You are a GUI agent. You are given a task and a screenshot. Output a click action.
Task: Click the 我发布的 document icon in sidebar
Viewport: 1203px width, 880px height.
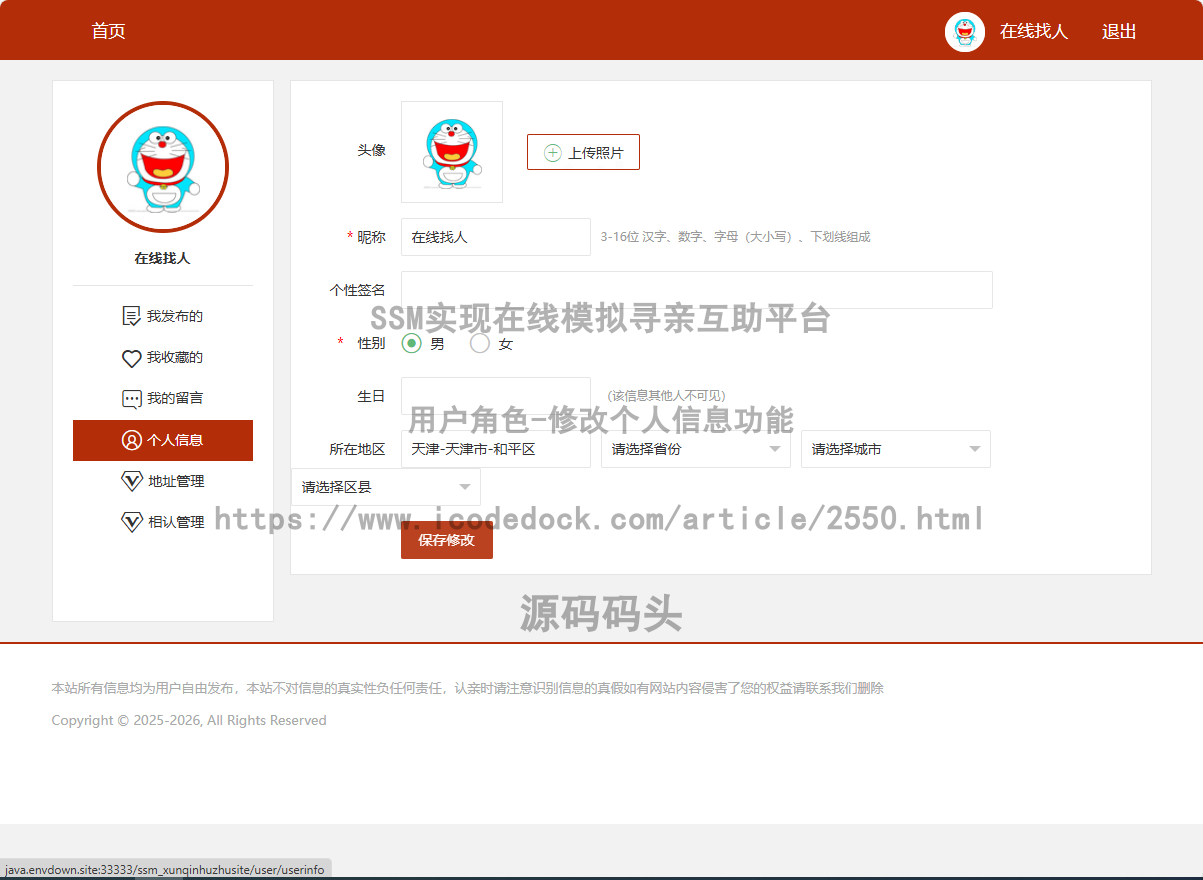pyautogui.click(x=131, y=316)
